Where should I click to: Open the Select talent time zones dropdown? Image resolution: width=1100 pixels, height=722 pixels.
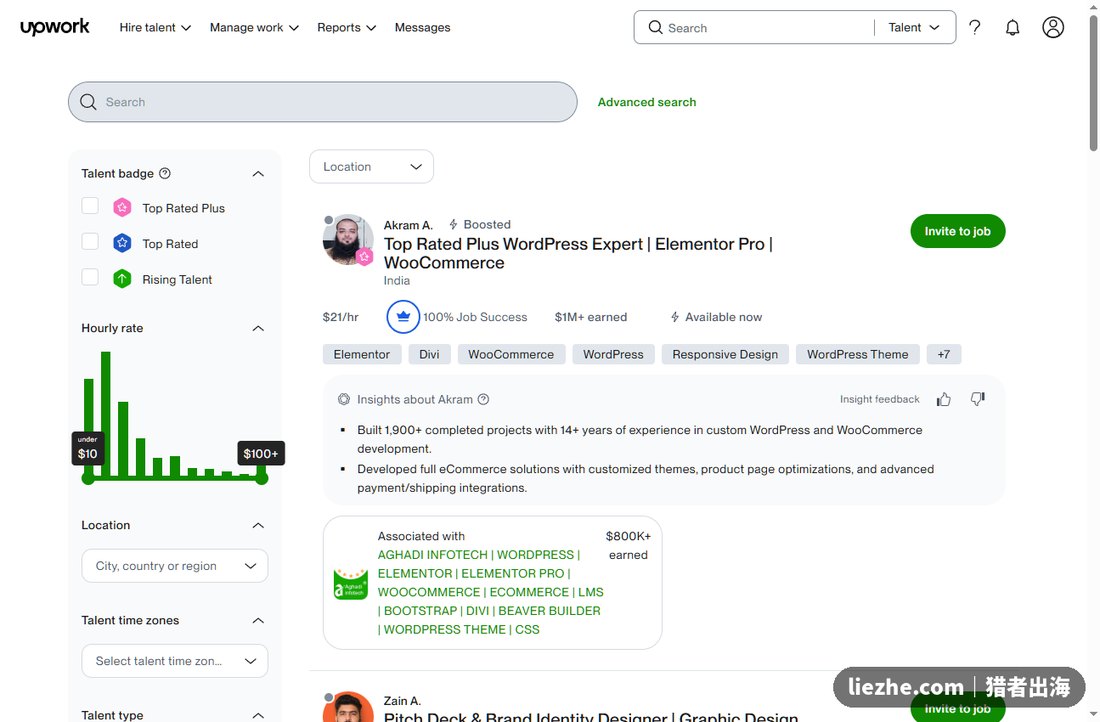[x=175, y=661]
